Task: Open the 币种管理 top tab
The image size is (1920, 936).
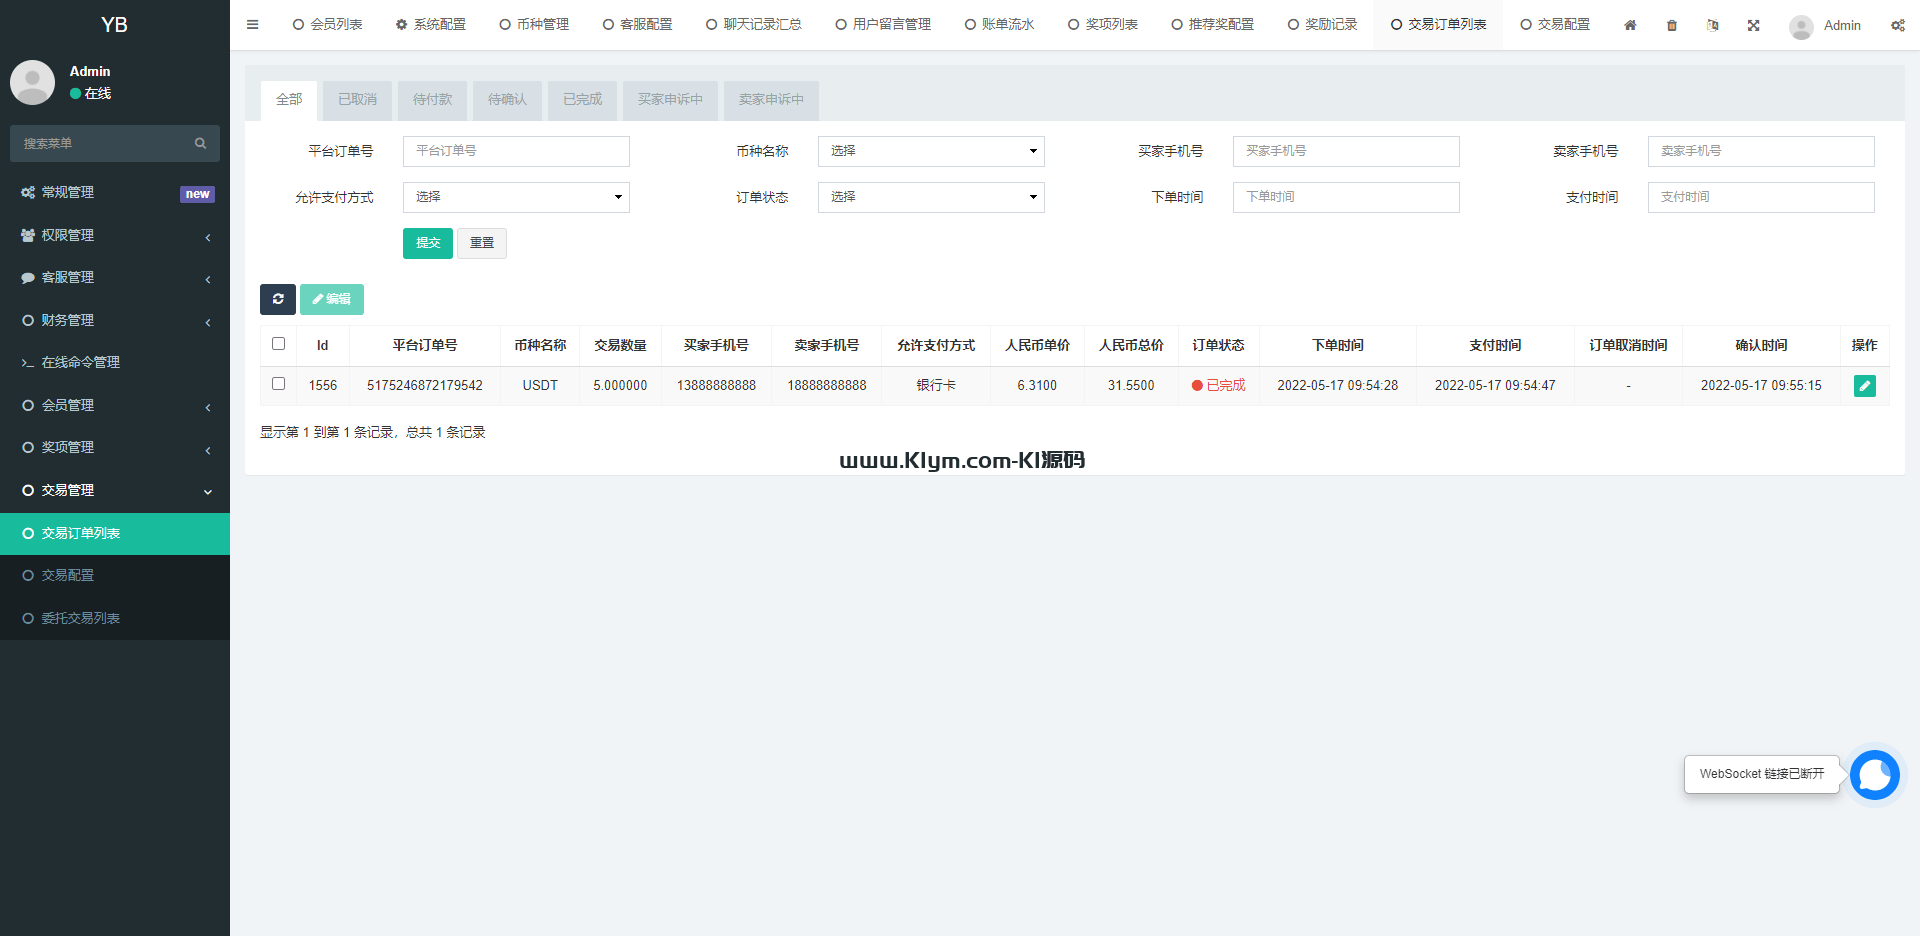Action: tap(534, 25)
